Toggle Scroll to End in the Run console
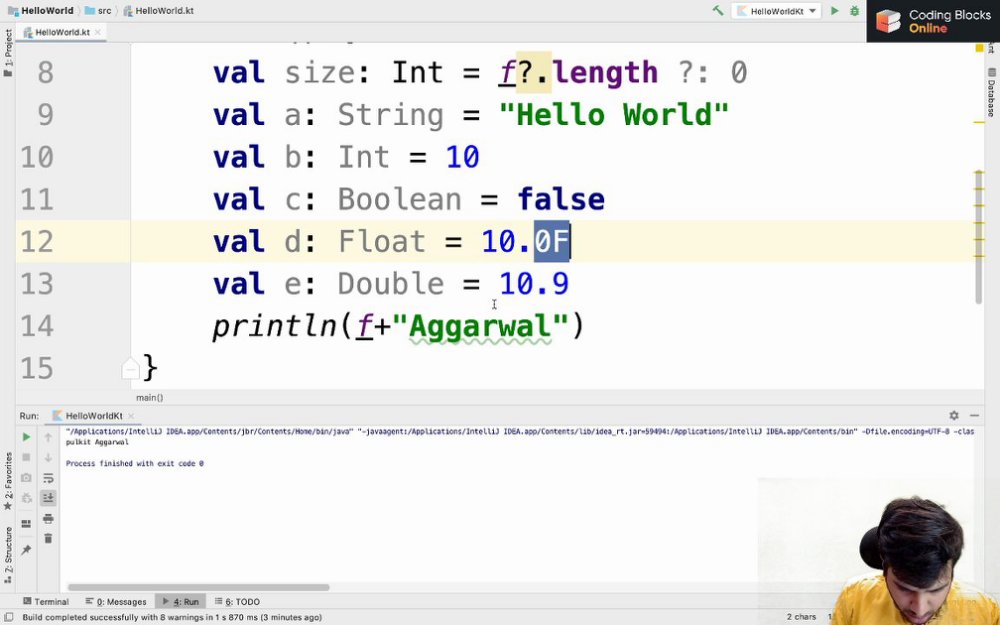The image size is (1000, 625). pos(48,497)
